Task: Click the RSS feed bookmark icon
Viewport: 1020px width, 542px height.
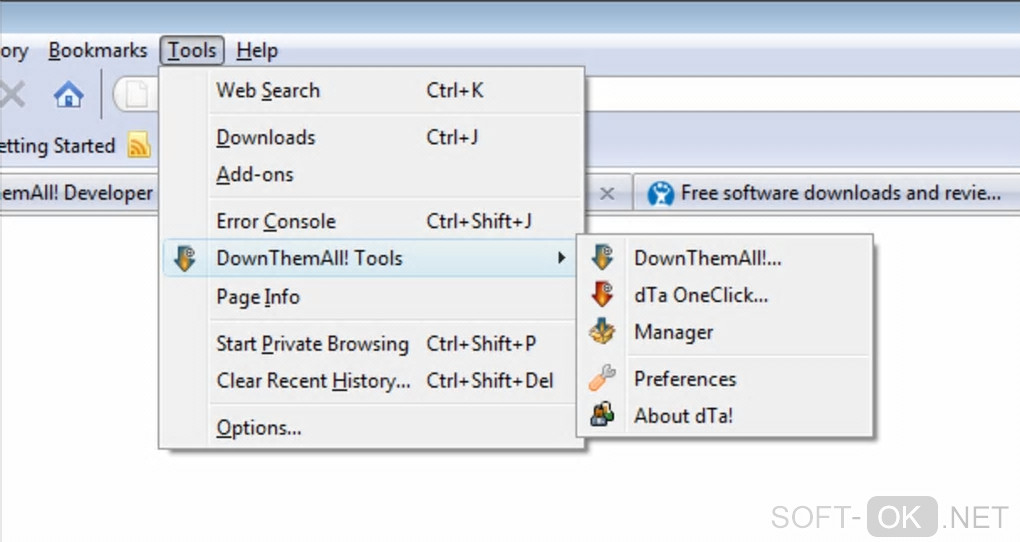Action: point(139,144)
